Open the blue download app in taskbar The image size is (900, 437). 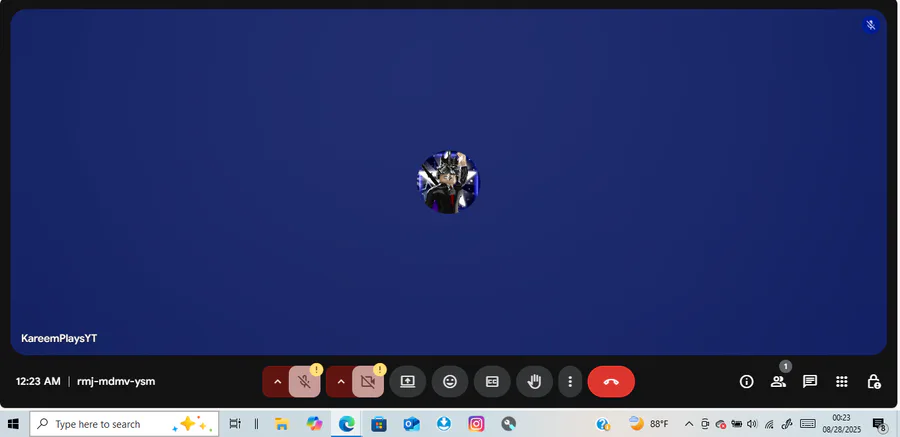[x=443, y=424]
